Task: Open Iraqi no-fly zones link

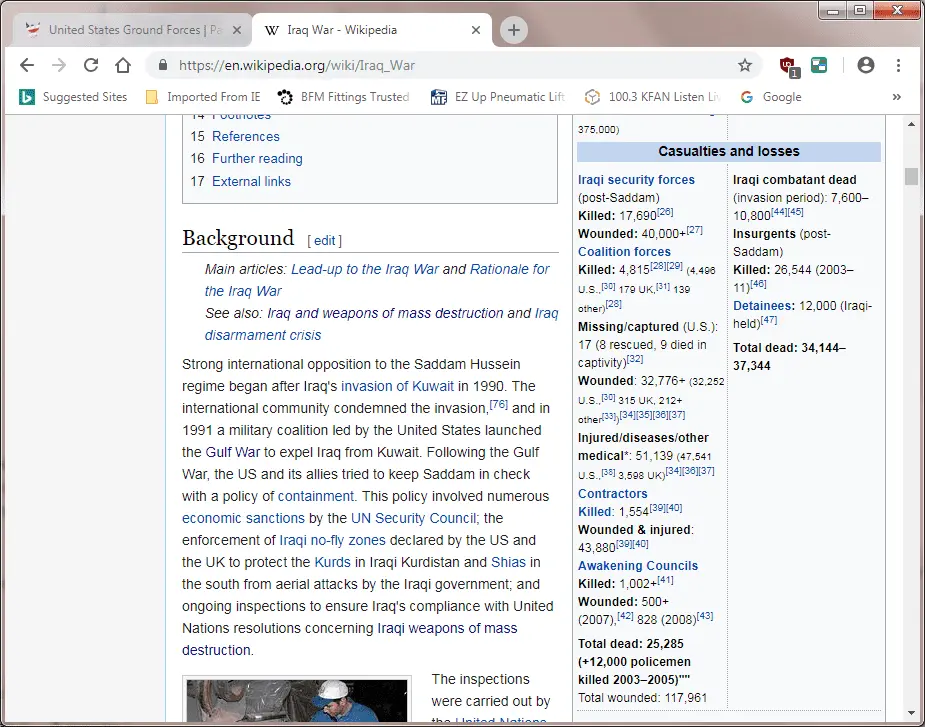Action: point(332,541)
